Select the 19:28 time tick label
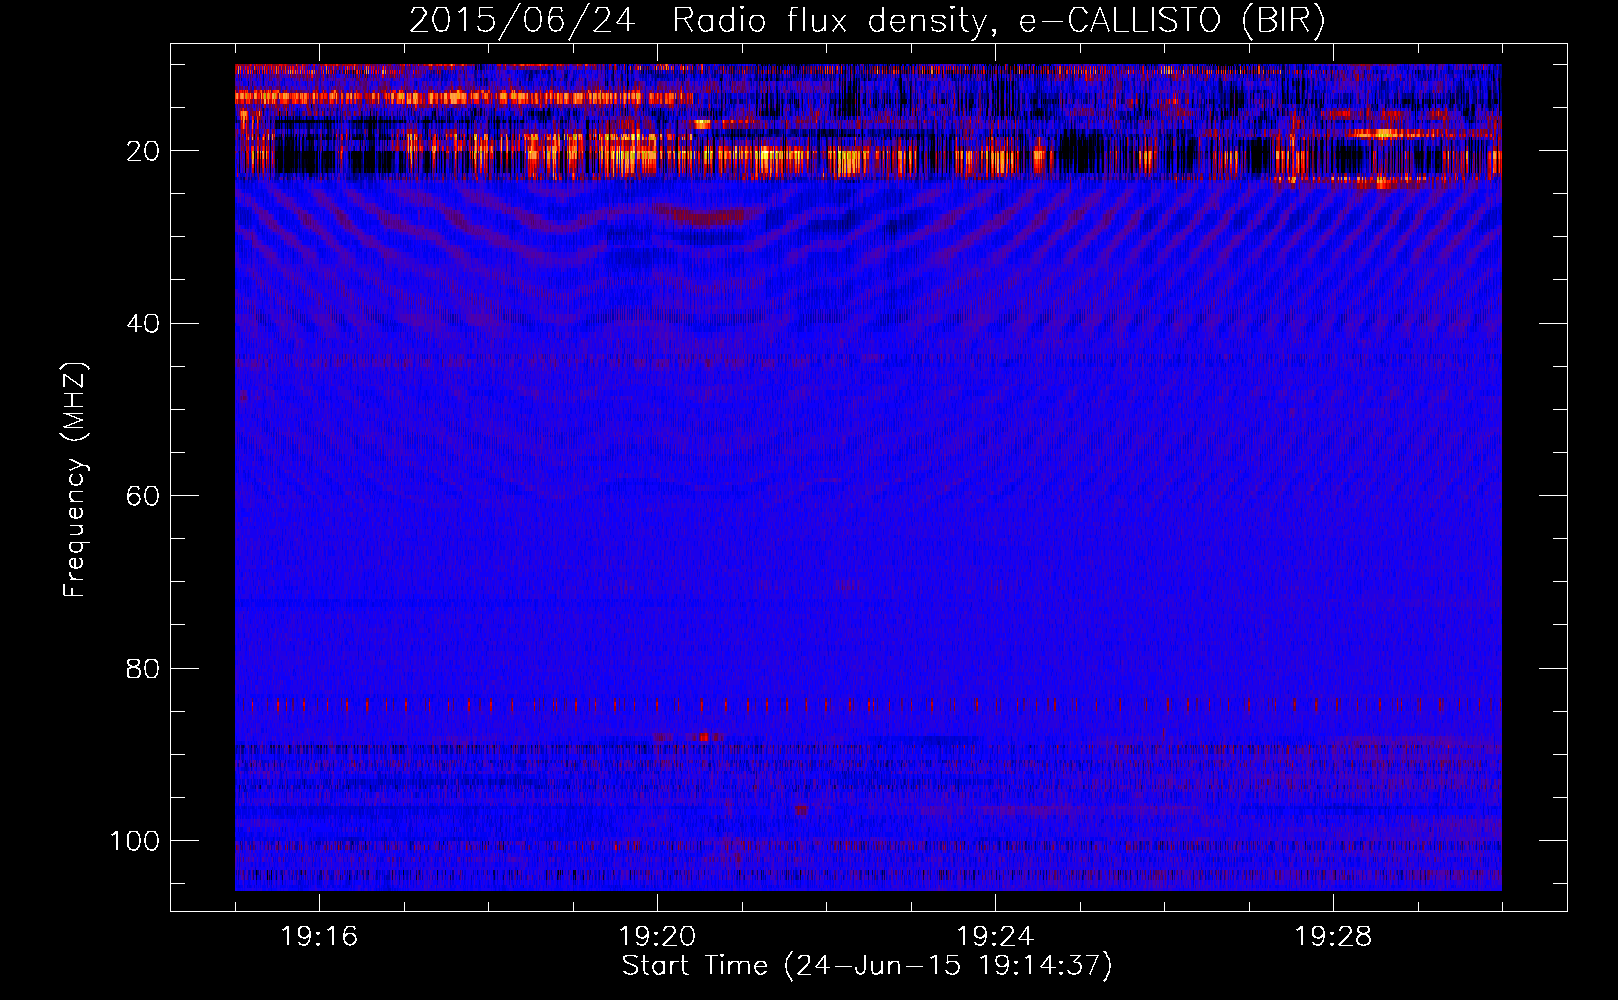 click(x=1333, y=937)
